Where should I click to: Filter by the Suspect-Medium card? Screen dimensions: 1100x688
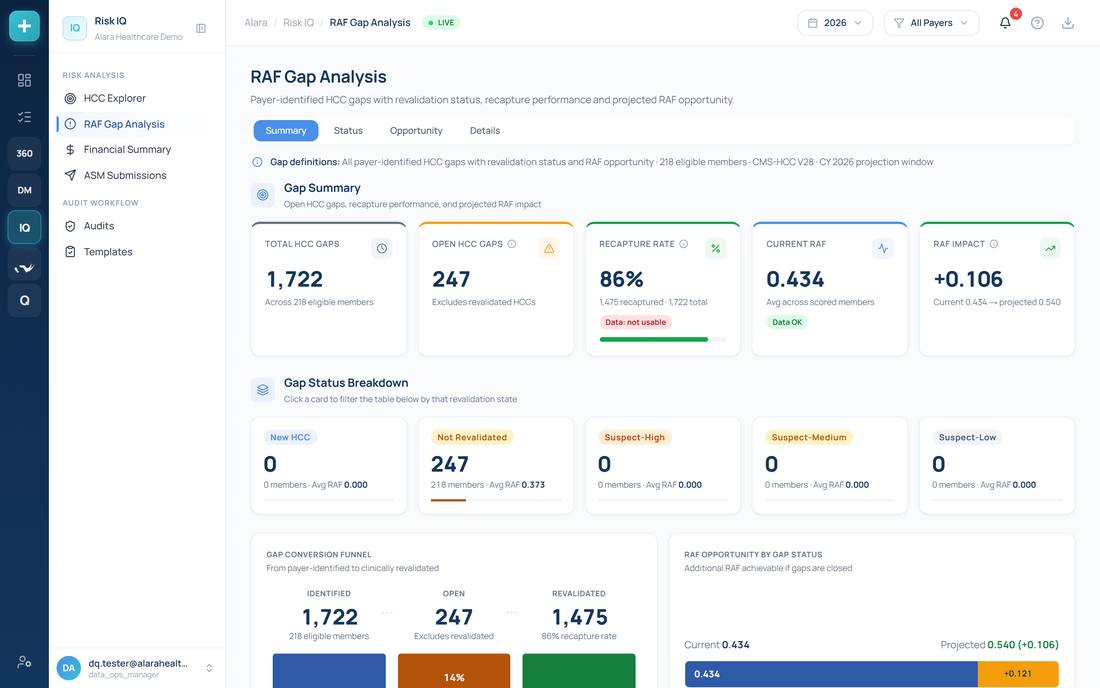(x=829, y=466)
